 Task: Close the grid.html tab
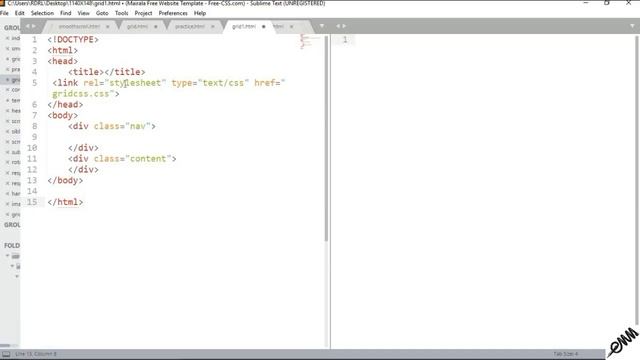pos(156,27)
